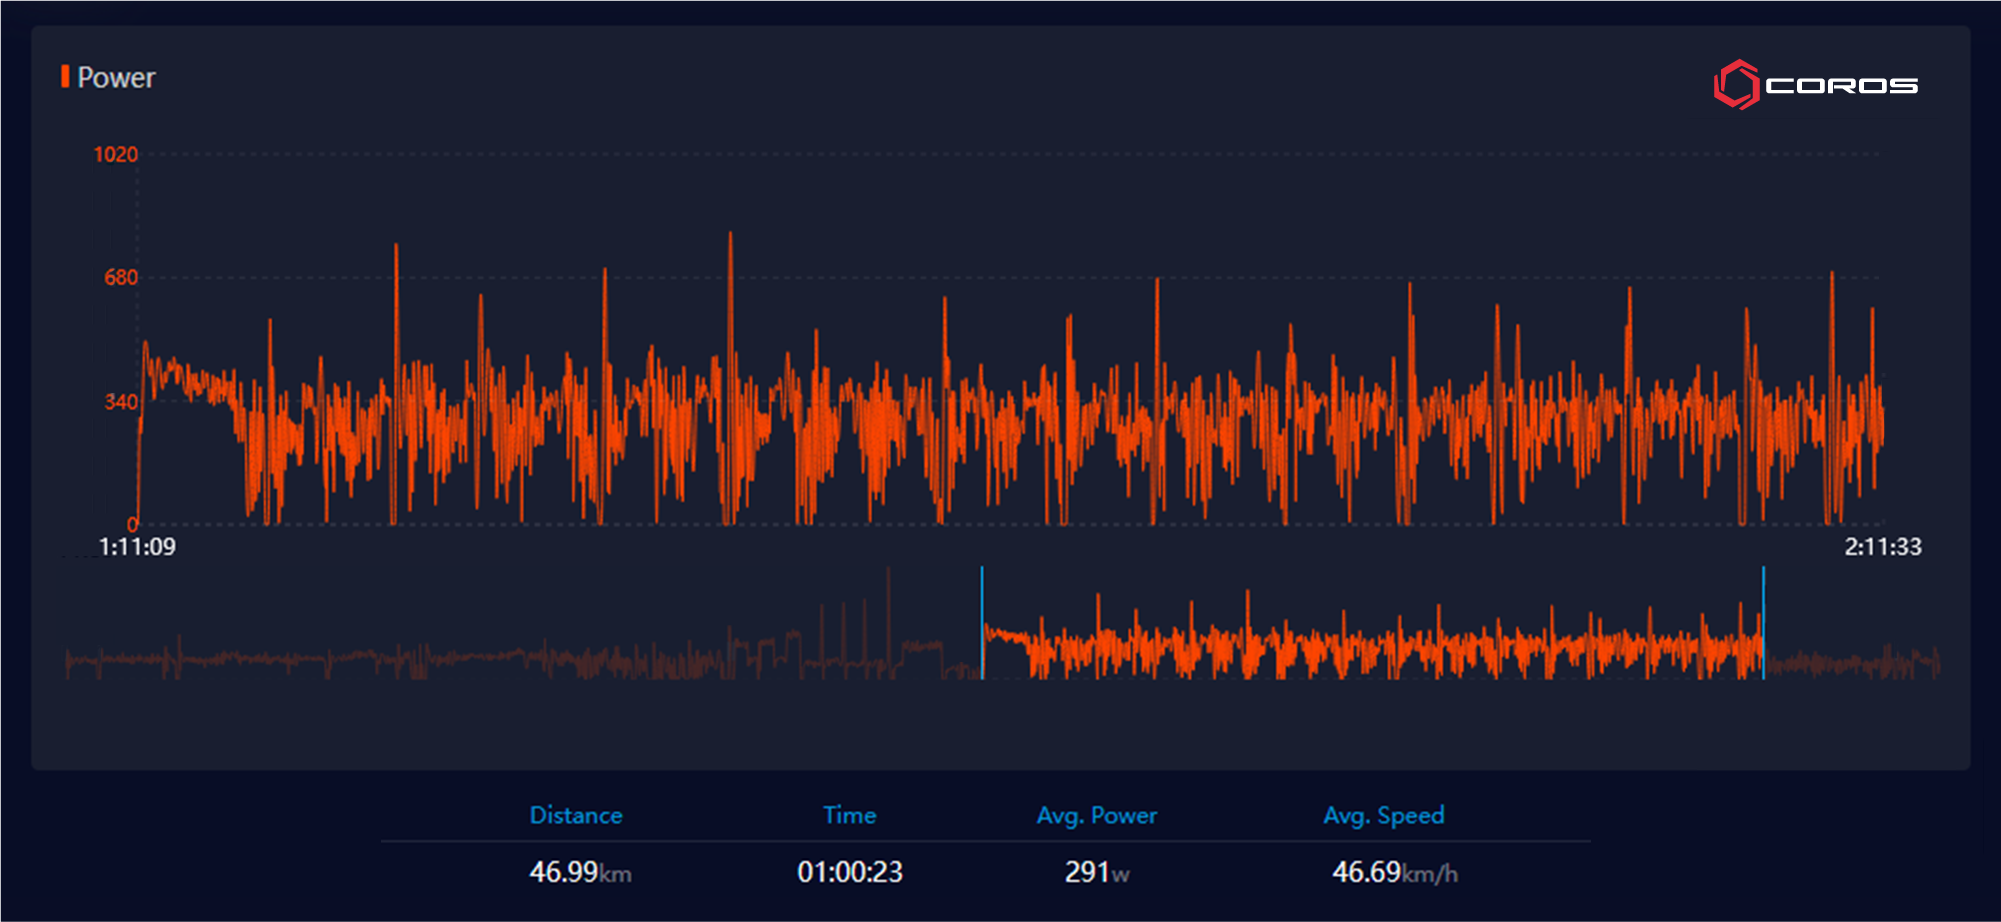Screen dimensions: 2001x922
Task: Click the orange Power legend marker
Action: point(65,77)
